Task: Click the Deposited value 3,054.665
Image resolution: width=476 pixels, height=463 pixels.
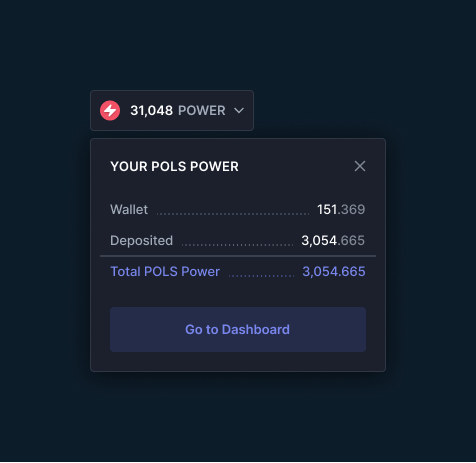Action: (333, 240)
